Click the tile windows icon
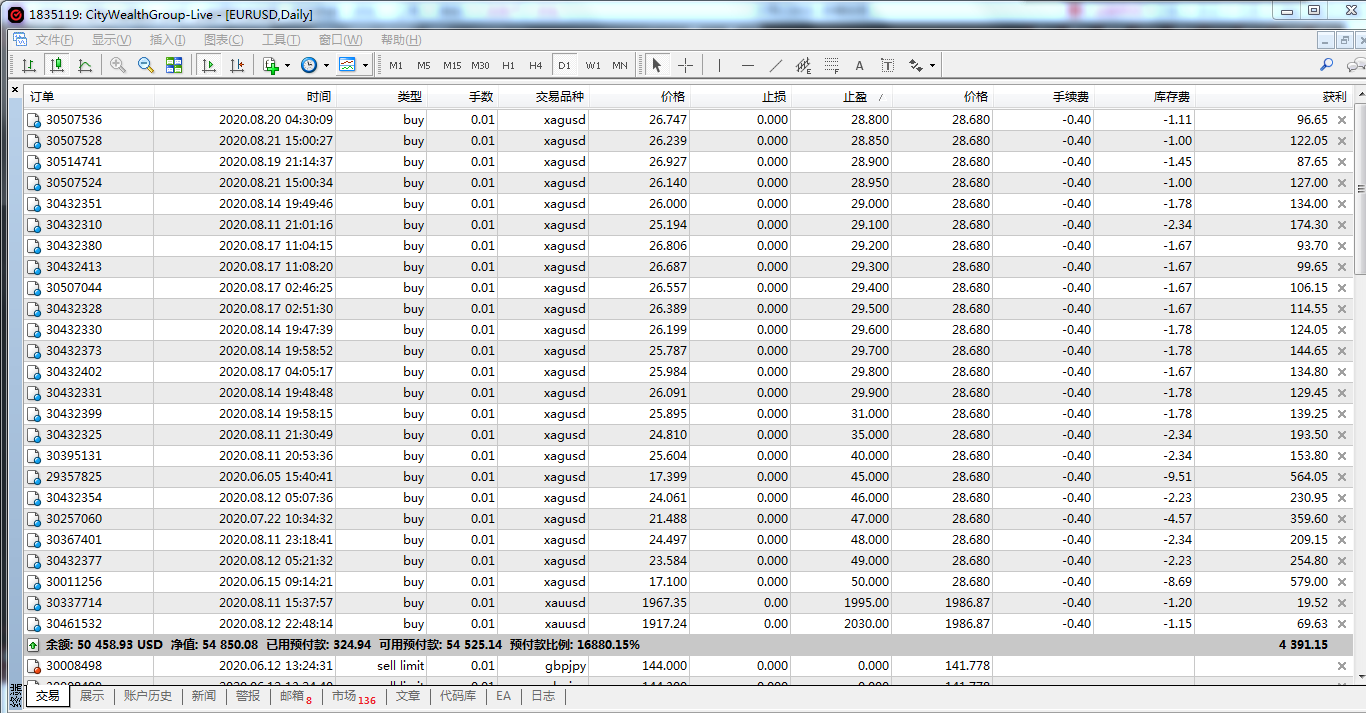The height and width of the screenshot is (713, 1366). click(174, 65)
